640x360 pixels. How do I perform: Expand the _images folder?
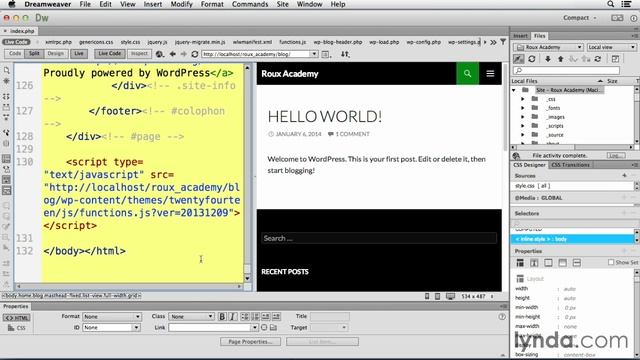click(523, 117)
